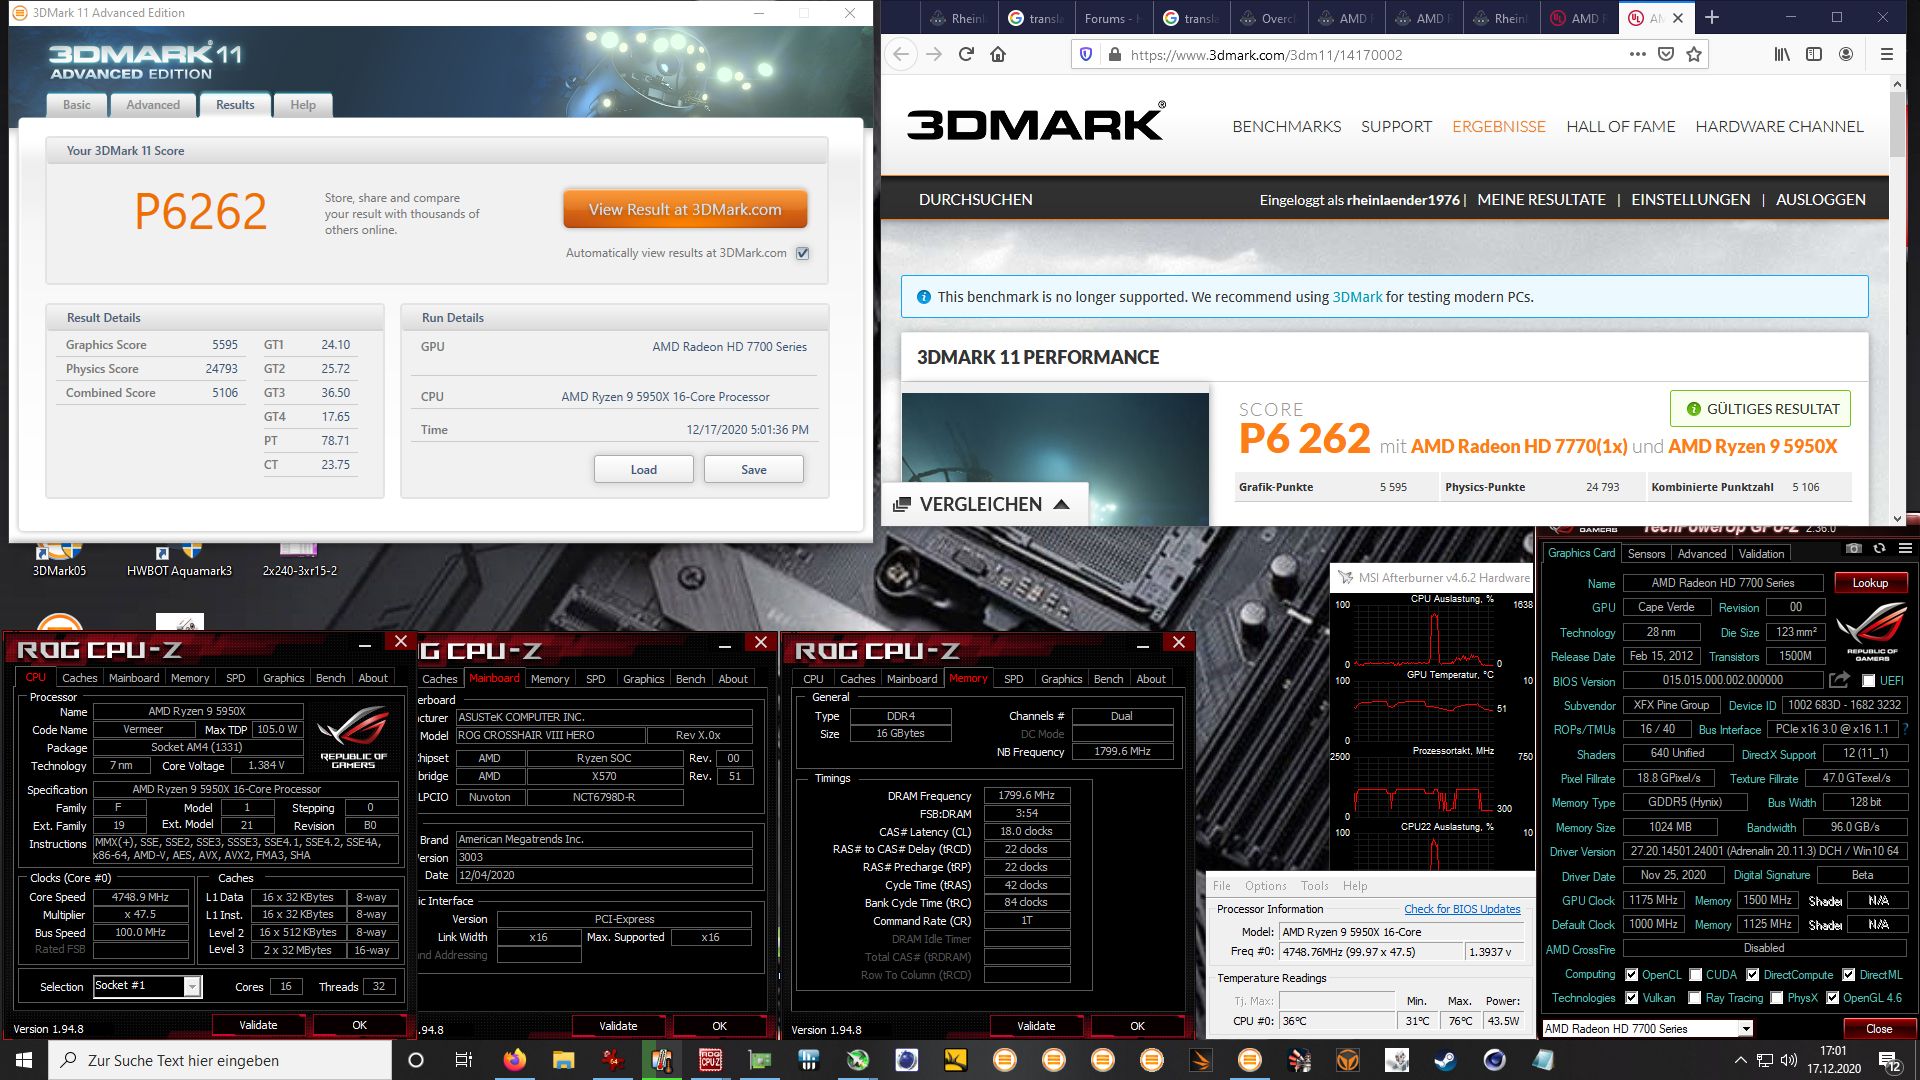Open CPU-Z Caches tab in left window
This screenshot has width=1920, height=1080.
pyautogui.click(x=80, y=678)
